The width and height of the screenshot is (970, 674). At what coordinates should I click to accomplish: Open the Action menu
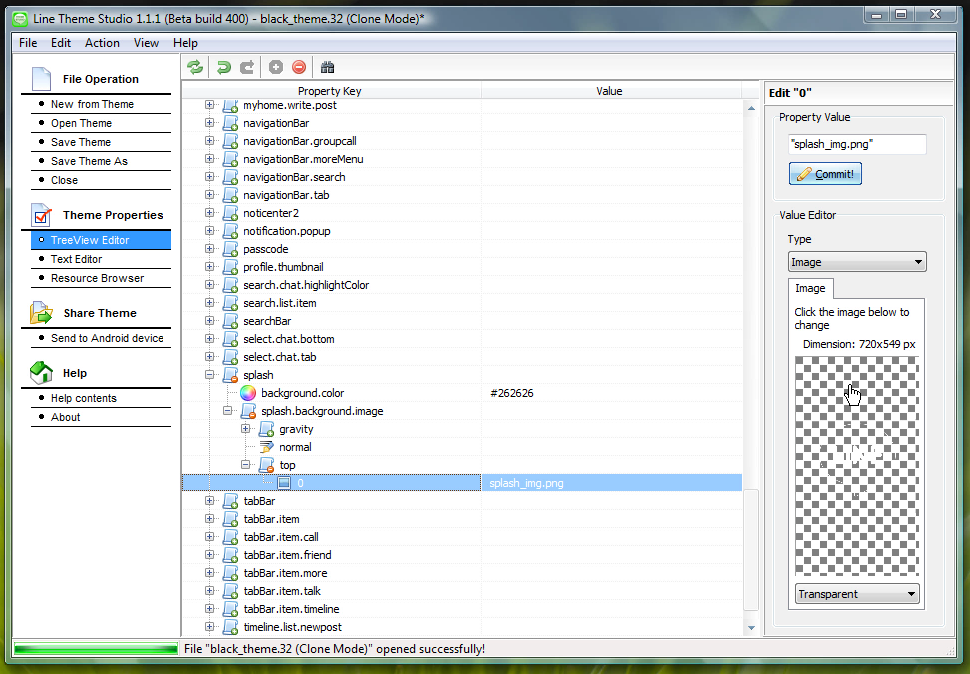pyautogui.click(x=102, y=43)
